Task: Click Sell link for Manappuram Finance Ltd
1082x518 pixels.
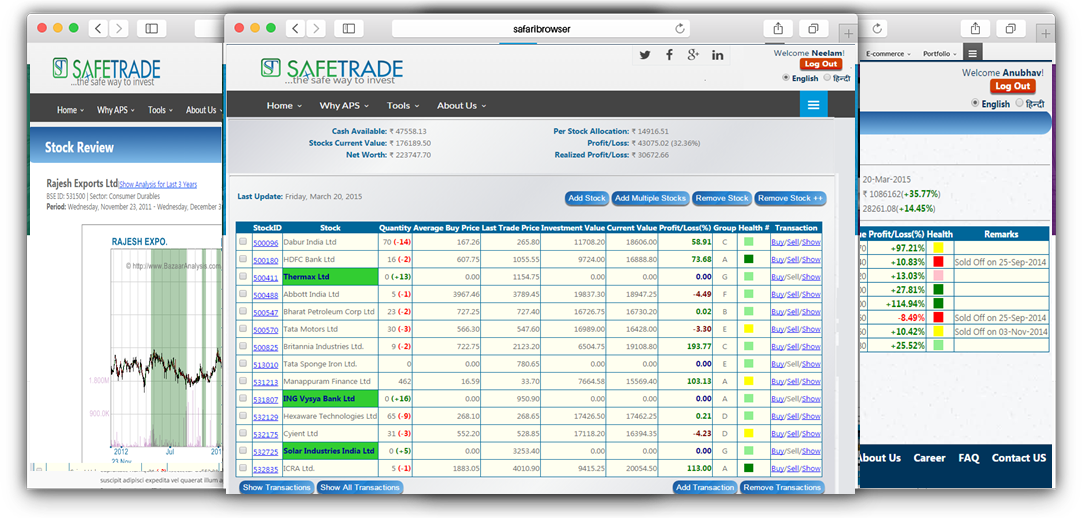Action: click(792, 381)
